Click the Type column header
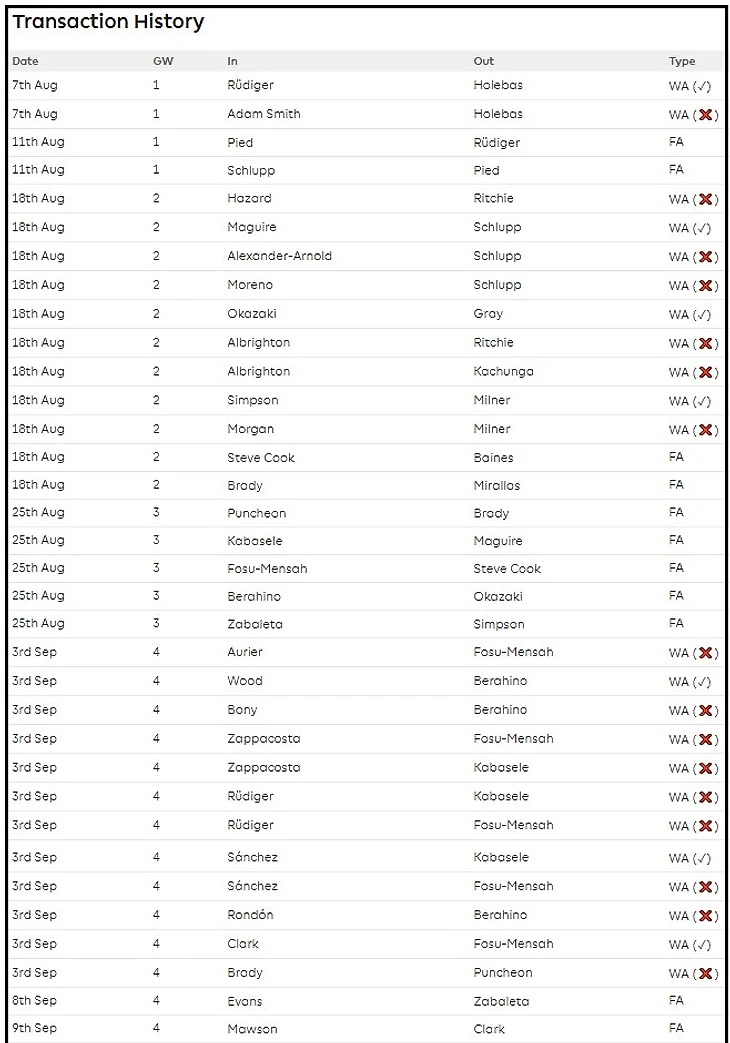Image resolution: width=730 pixels, height=1043 pixels. point(681,61)
